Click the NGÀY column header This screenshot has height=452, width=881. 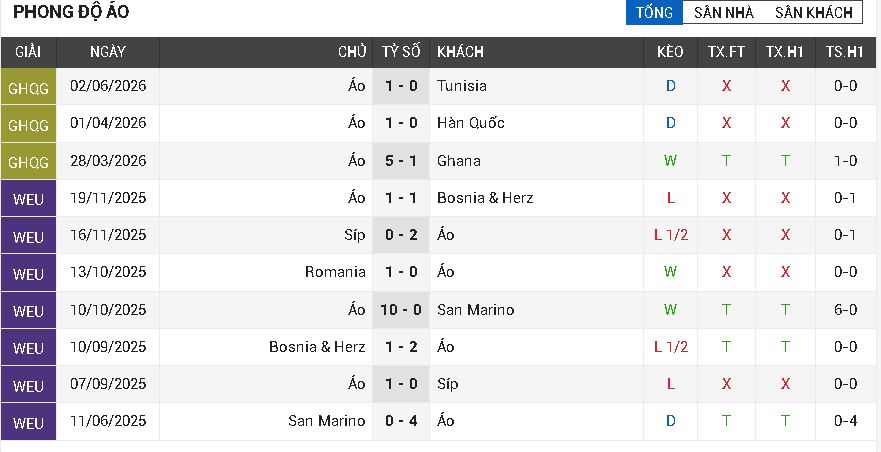click(107, 52)
